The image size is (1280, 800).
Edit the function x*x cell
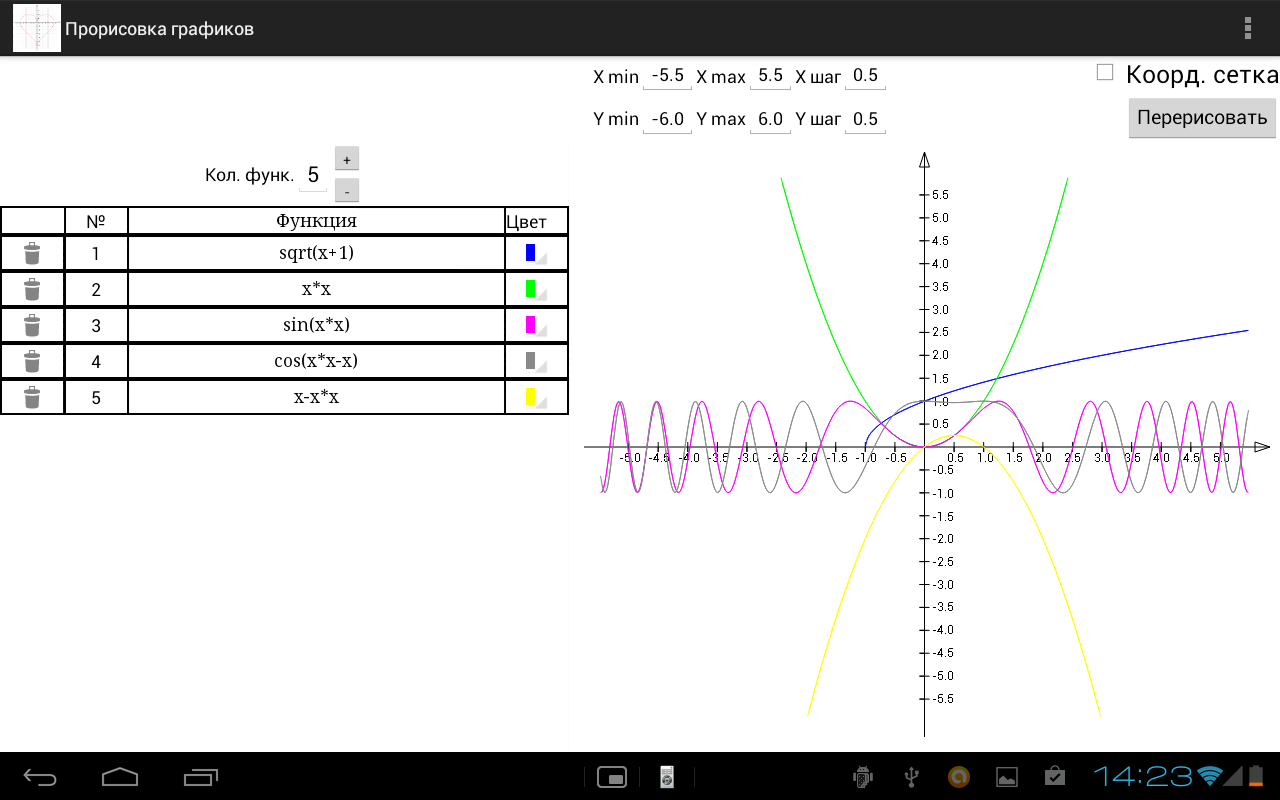coord(316,290)
